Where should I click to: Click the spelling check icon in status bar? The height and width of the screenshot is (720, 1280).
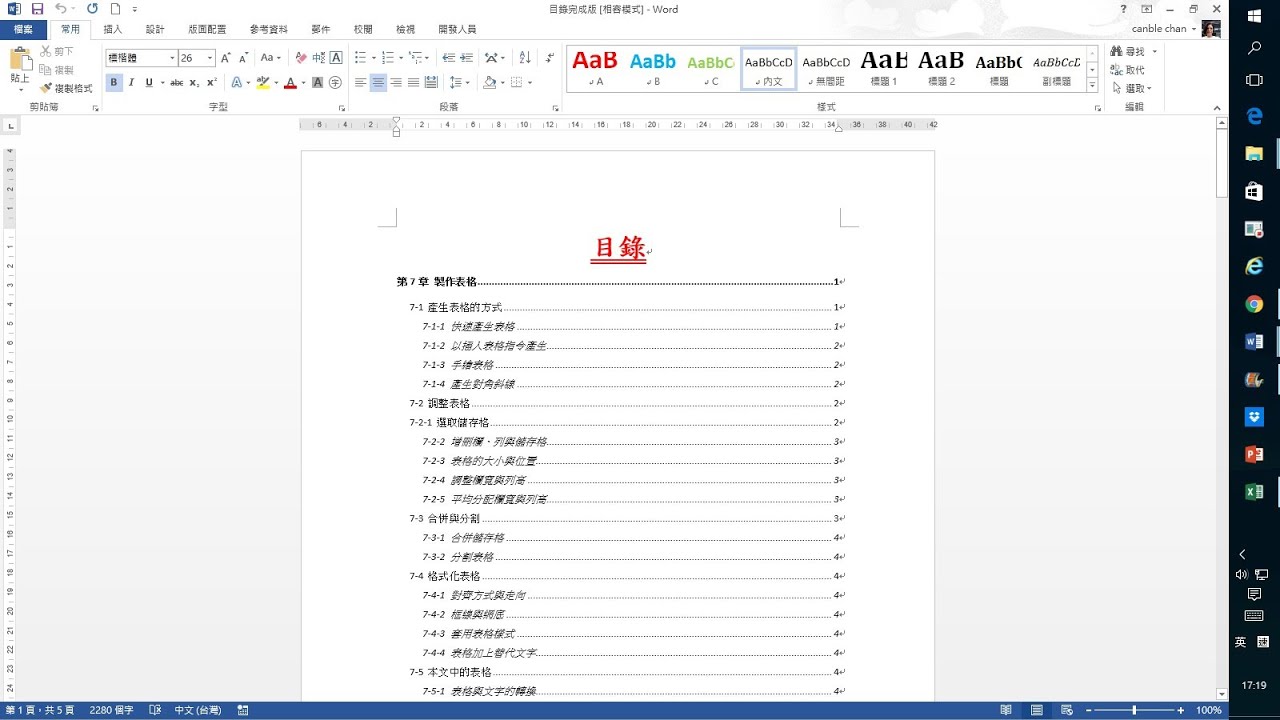(155, 710)
